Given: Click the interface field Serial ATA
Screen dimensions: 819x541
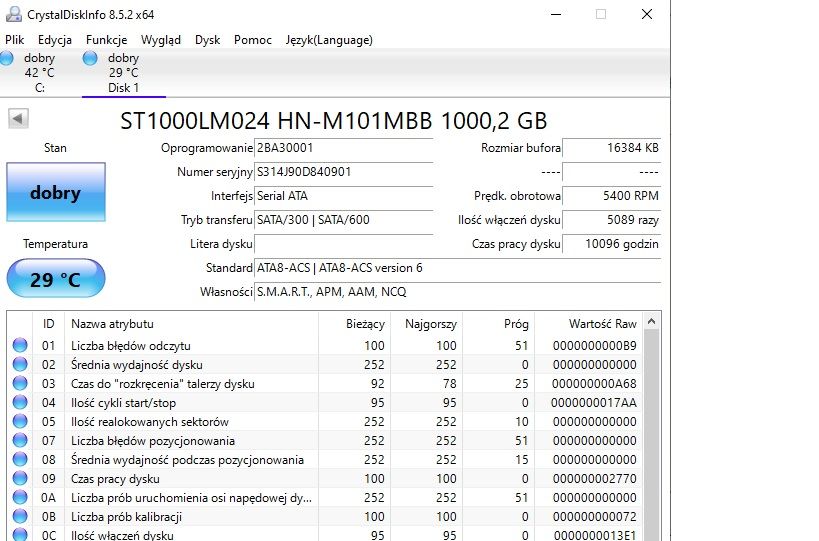Looking at the screenshot, I should [344, 196].
